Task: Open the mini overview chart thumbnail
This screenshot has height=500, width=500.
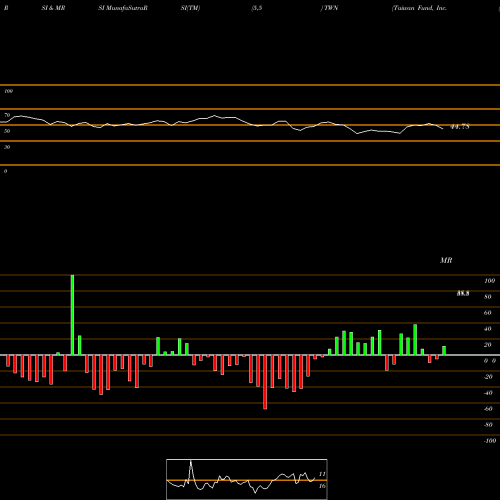Action: point(247,479)
